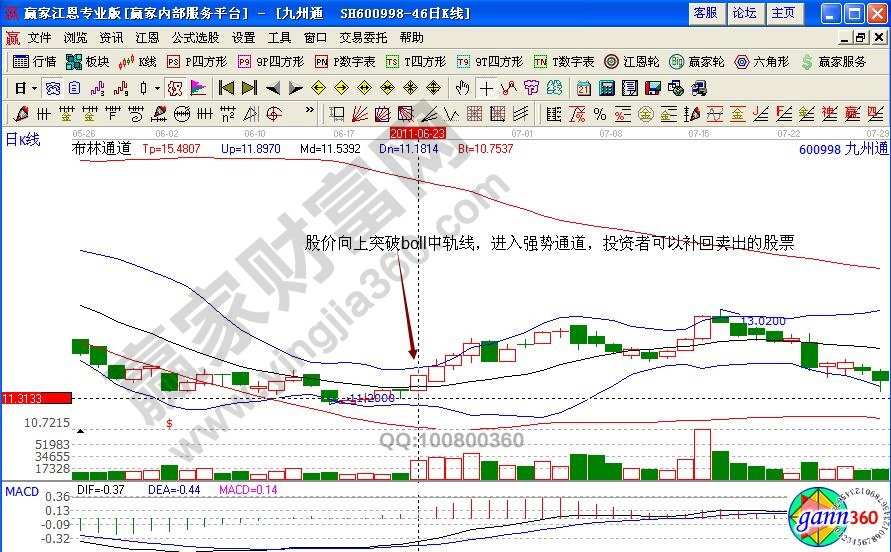Open the 帮助 menu

tap(411, 38)
